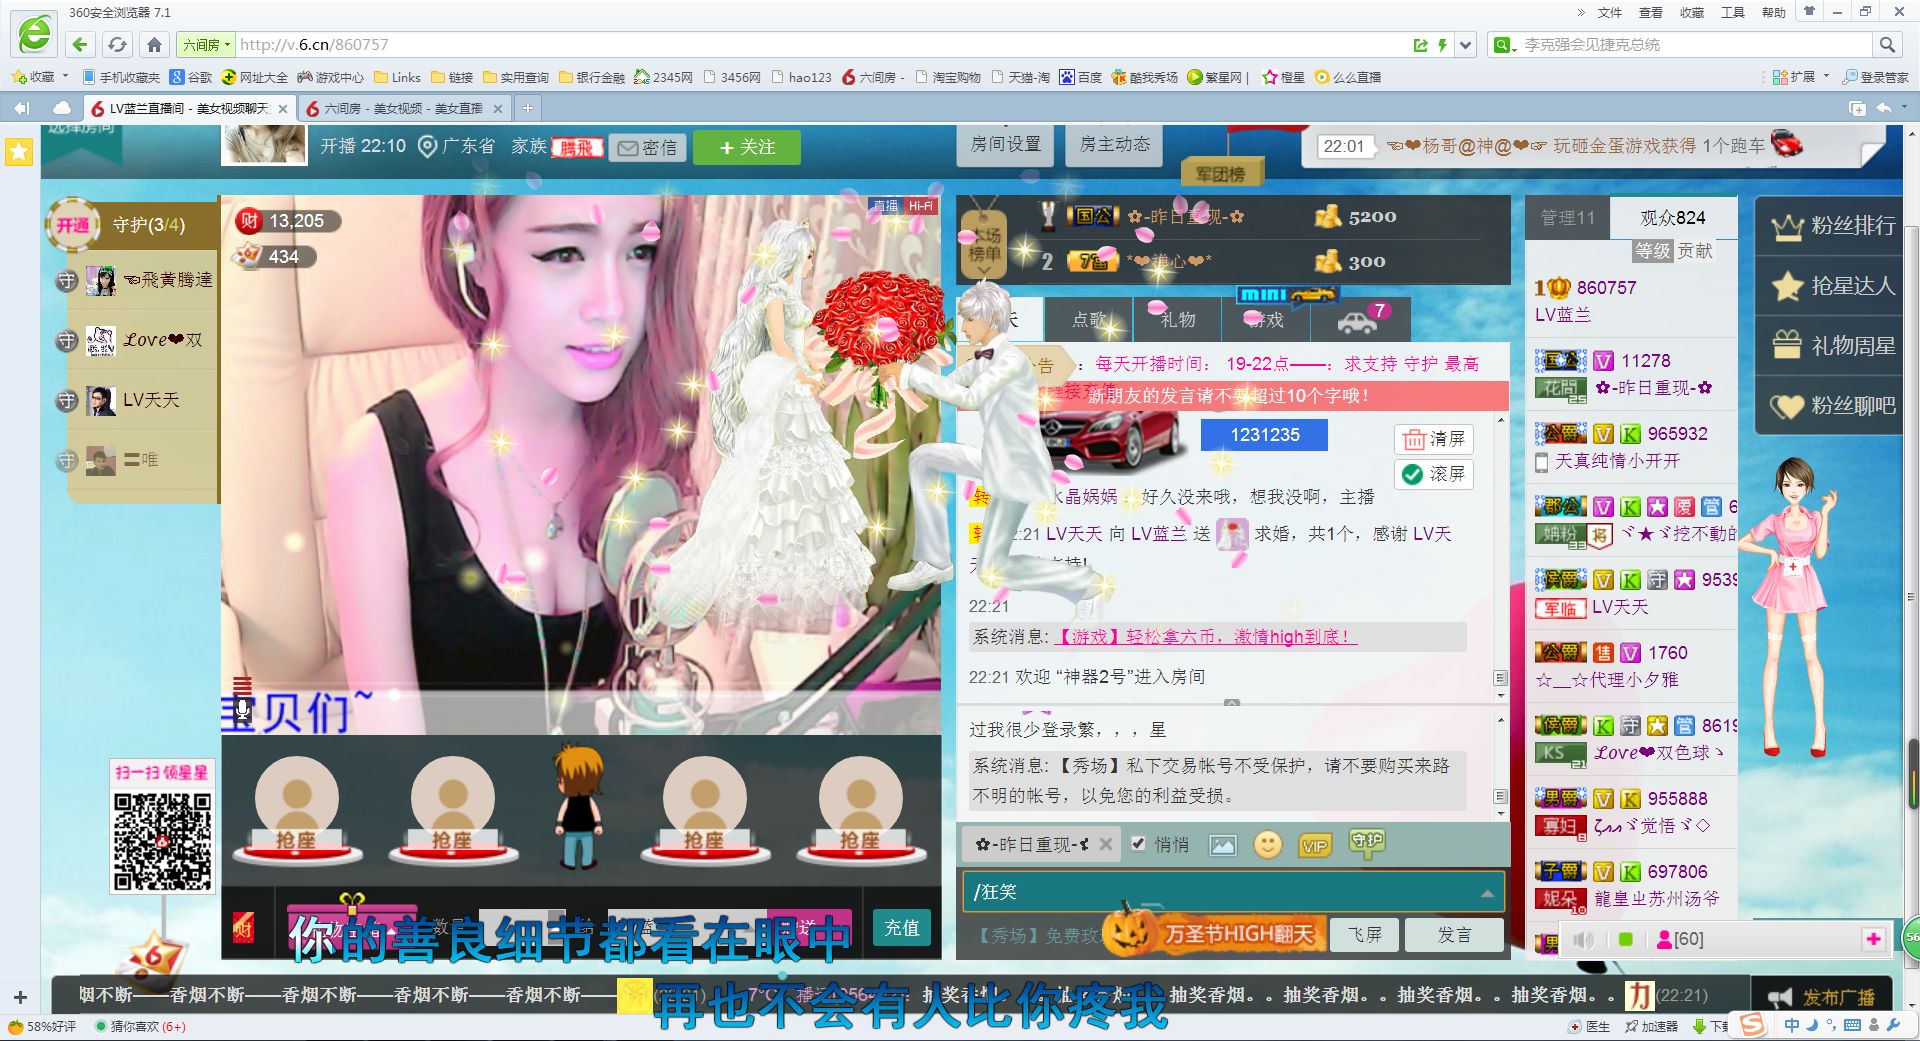Click the microphone icon on the video

pyautogui.click(x=242, y=712)
